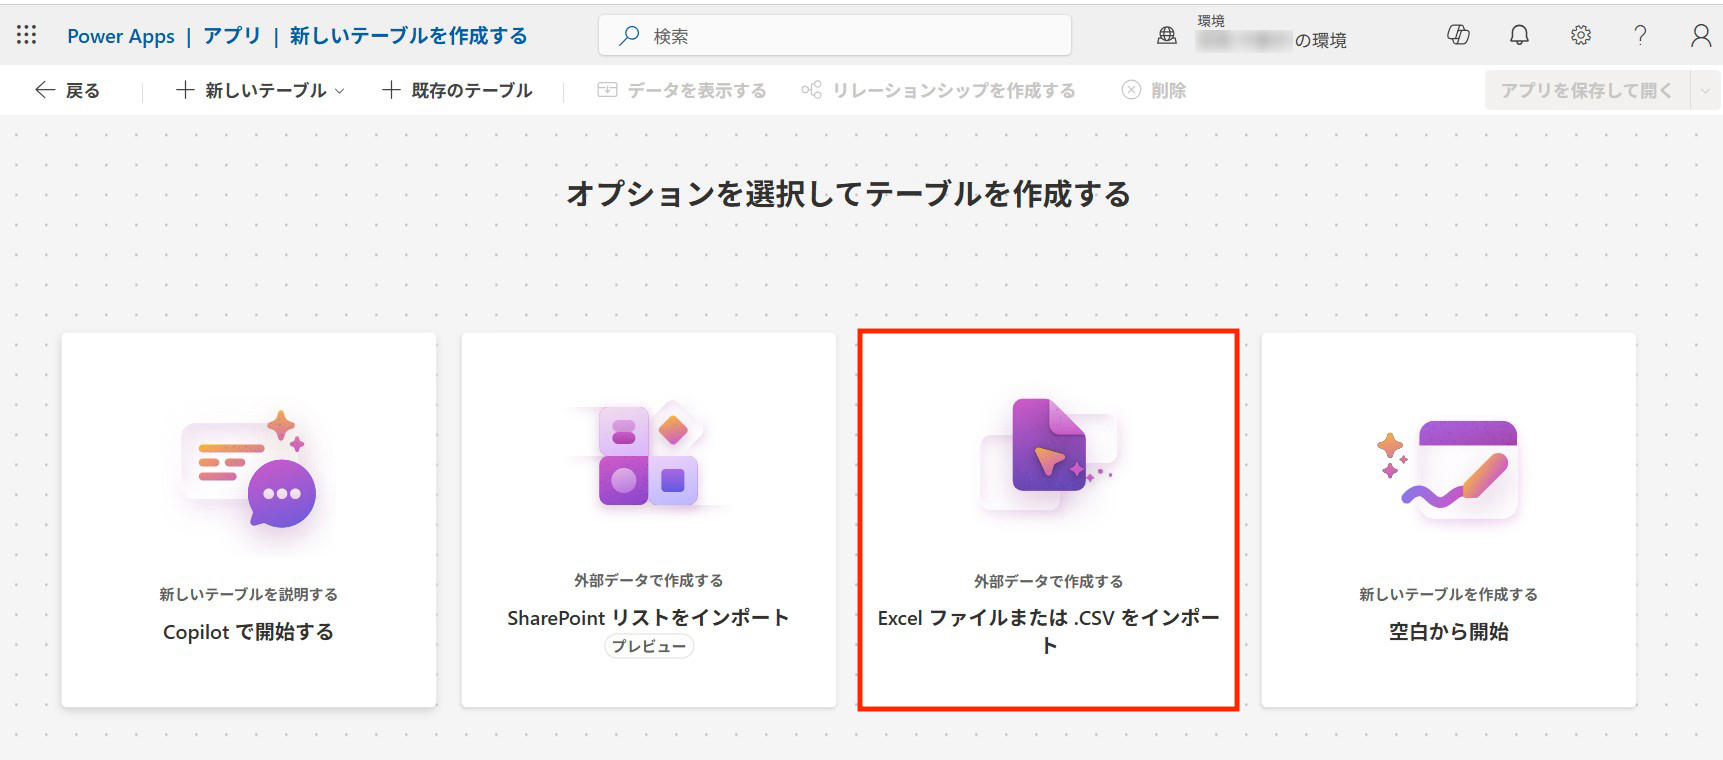1723x760 pixels.
Task: Open the help question mark
Action: tap(1640, 36)
